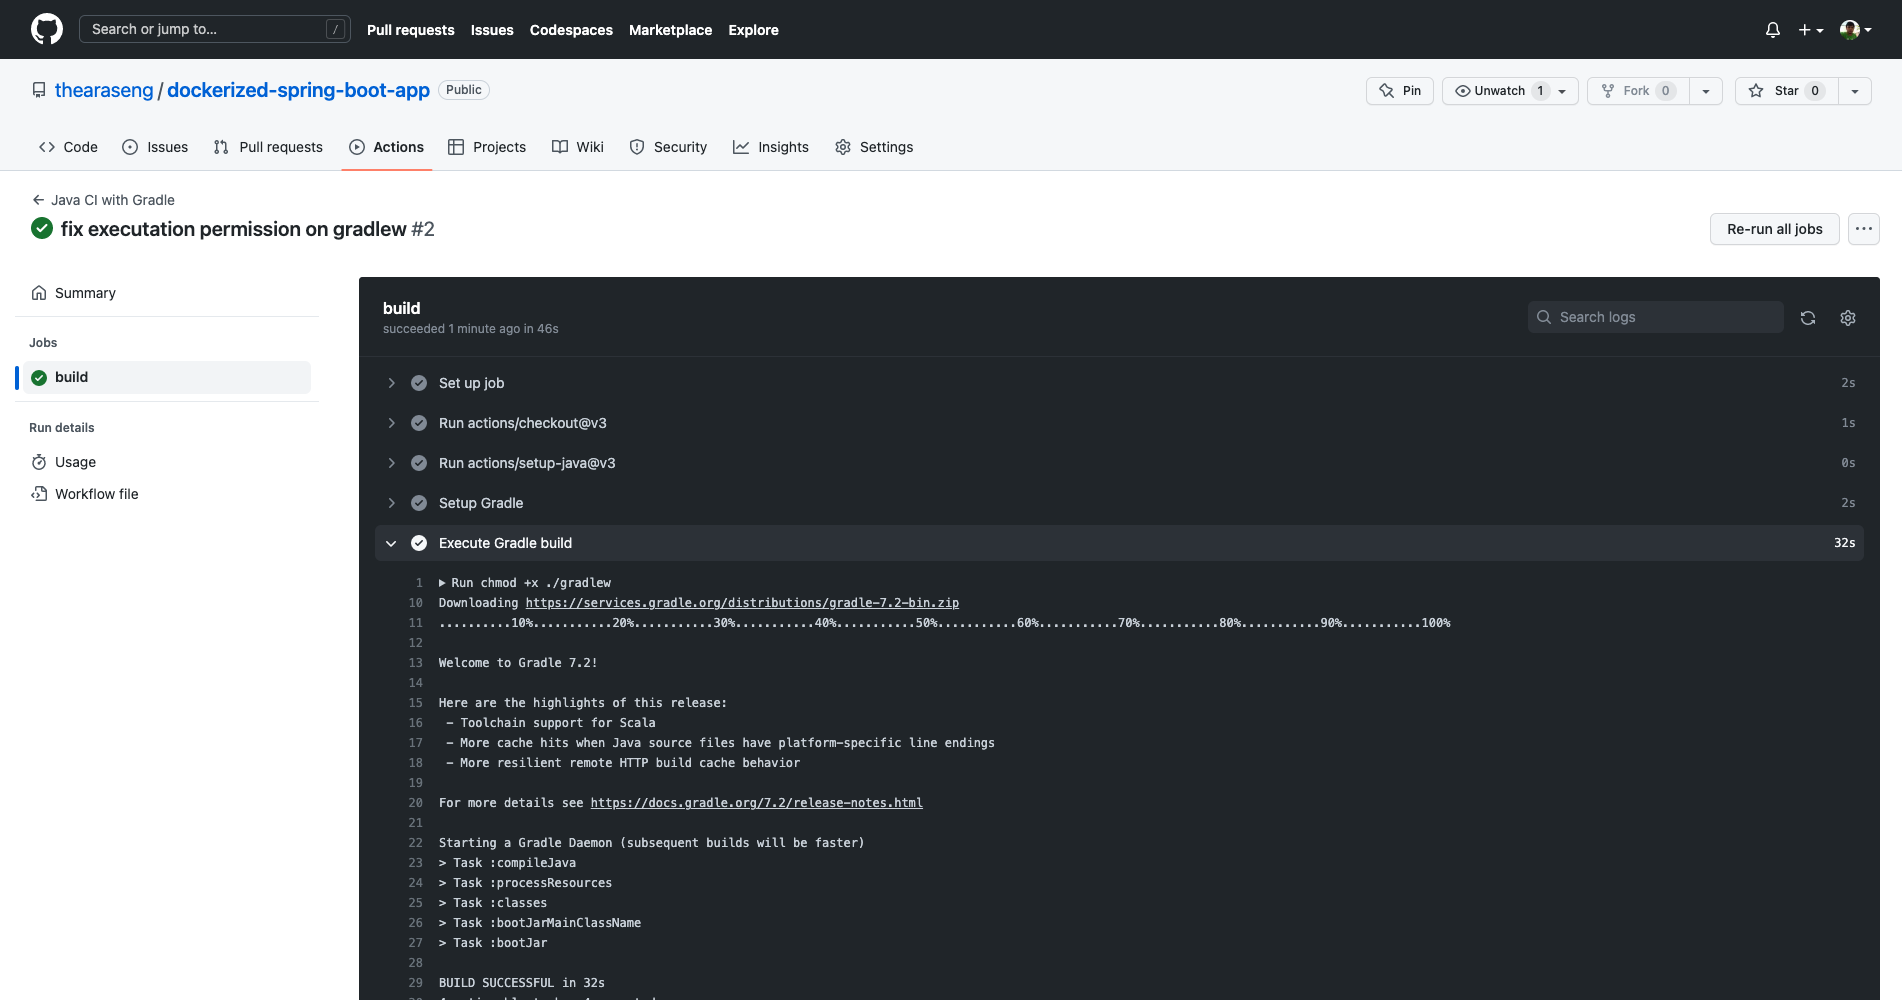The image size is (1902, 1000).
Task: Open Marketplace in top bar
Action: click(x=670, y=30)
